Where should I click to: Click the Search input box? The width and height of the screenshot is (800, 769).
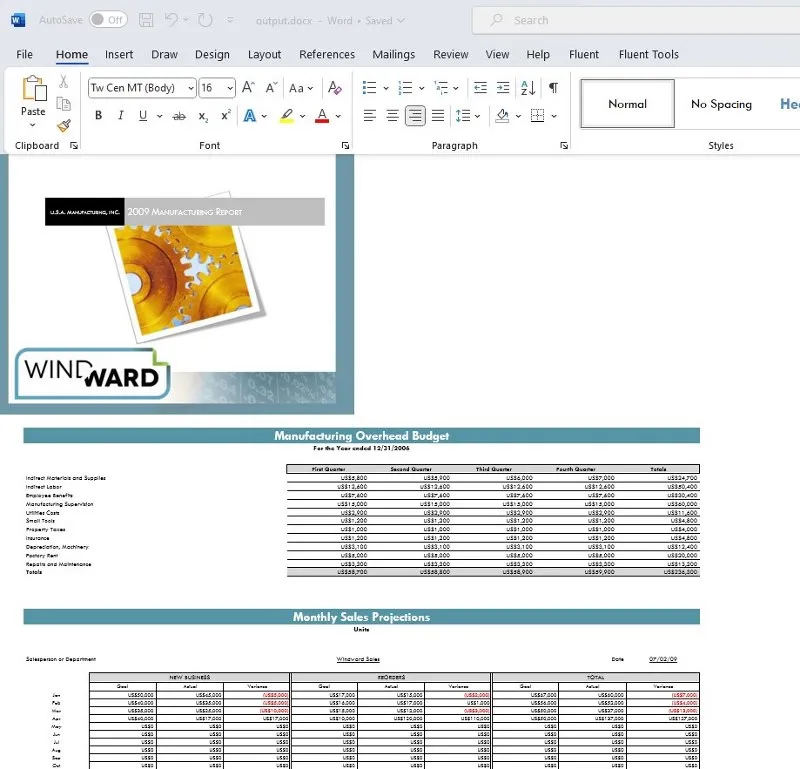click(636, 20)
